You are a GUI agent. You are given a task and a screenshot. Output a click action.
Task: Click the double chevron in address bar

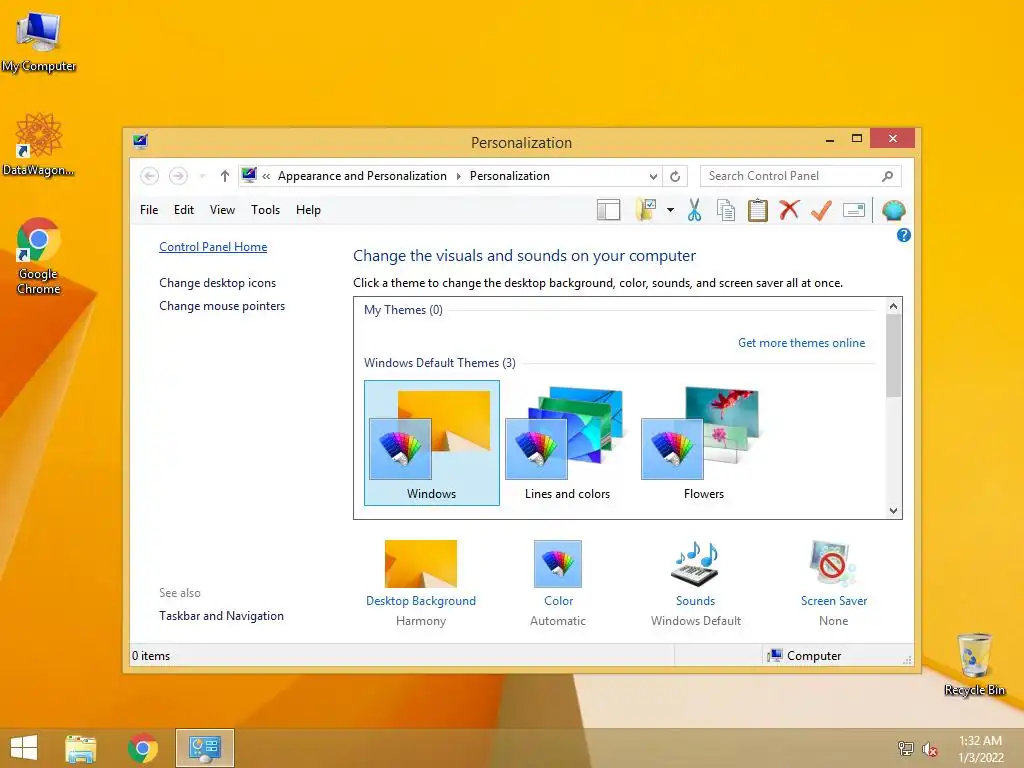coord(266,176)
